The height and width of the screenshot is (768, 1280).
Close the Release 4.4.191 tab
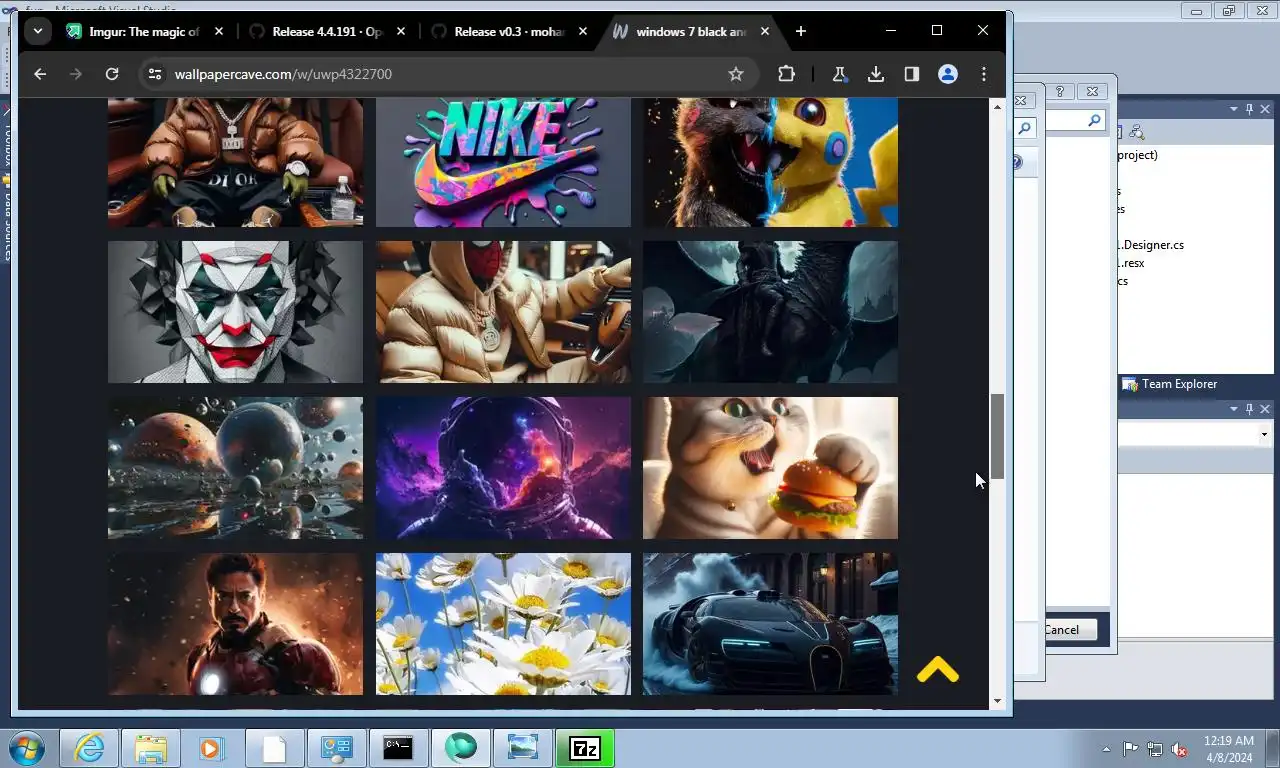tap(401, 31)
